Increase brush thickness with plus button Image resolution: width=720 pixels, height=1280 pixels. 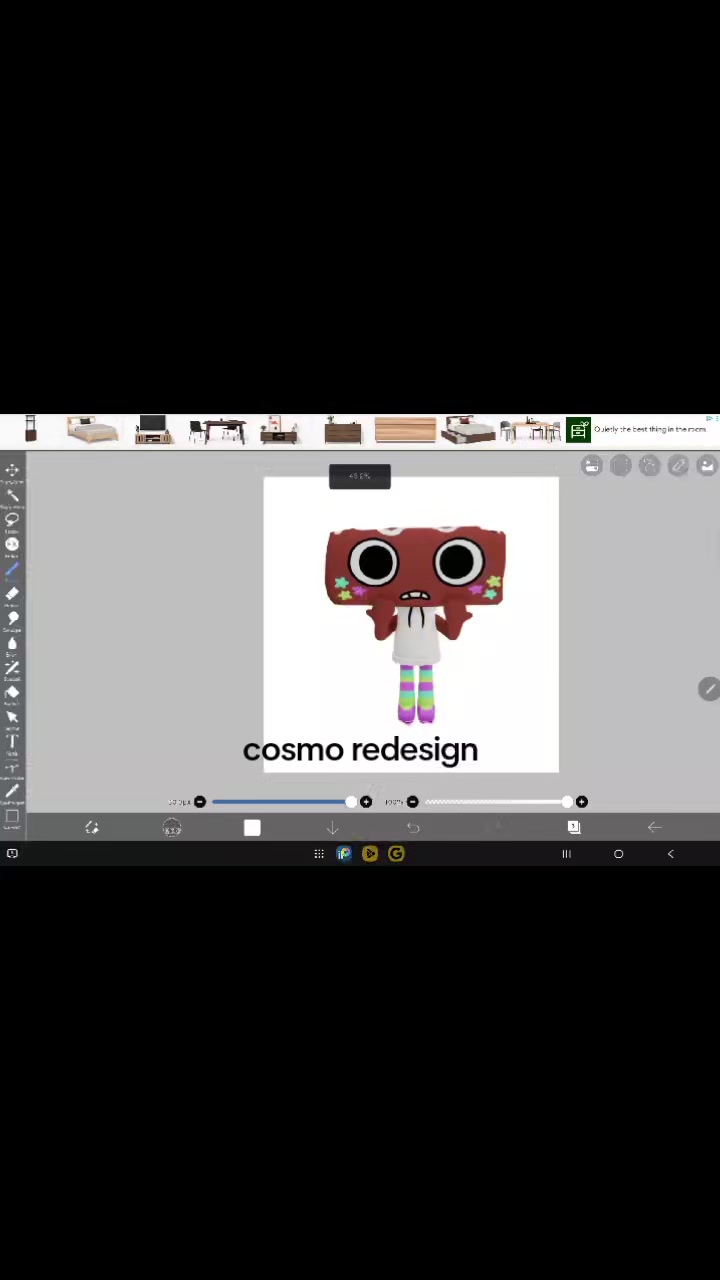click(366, 802)
